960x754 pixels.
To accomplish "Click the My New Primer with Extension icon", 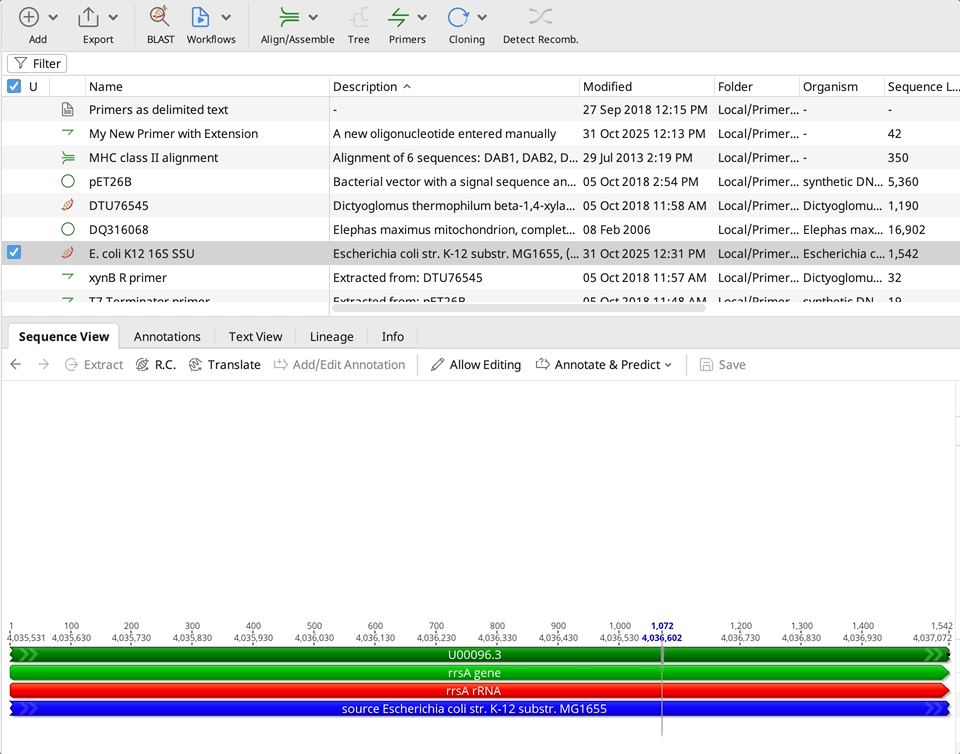I will [68, 132].
